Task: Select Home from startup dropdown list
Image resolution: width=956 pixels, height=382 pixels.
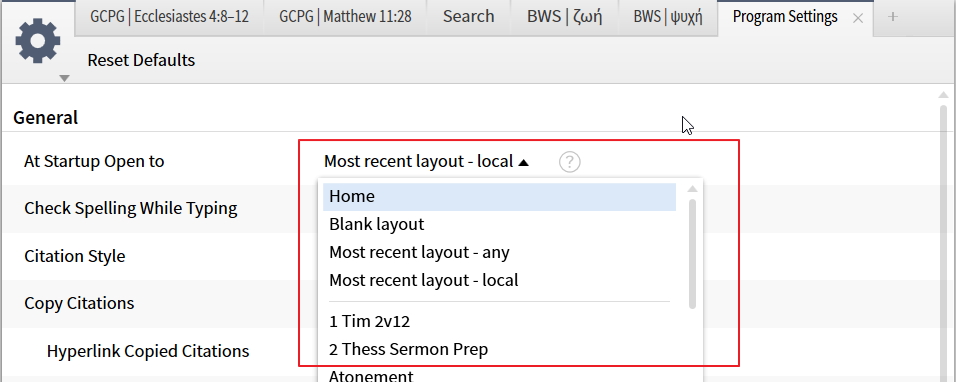Action: click(499, 197)
